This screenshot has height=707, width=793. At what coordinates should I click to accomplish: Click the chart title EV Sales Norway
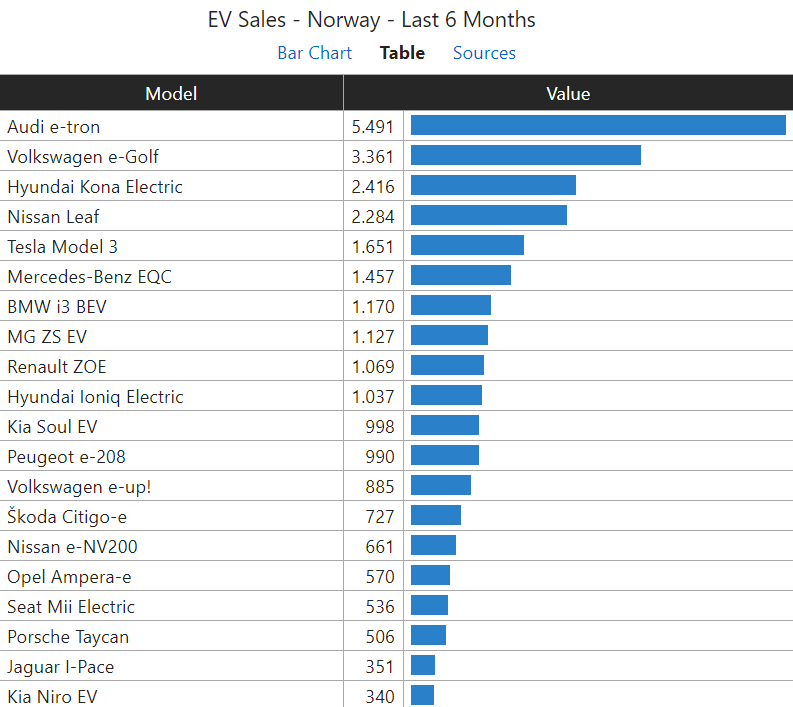tap(371, 20)
